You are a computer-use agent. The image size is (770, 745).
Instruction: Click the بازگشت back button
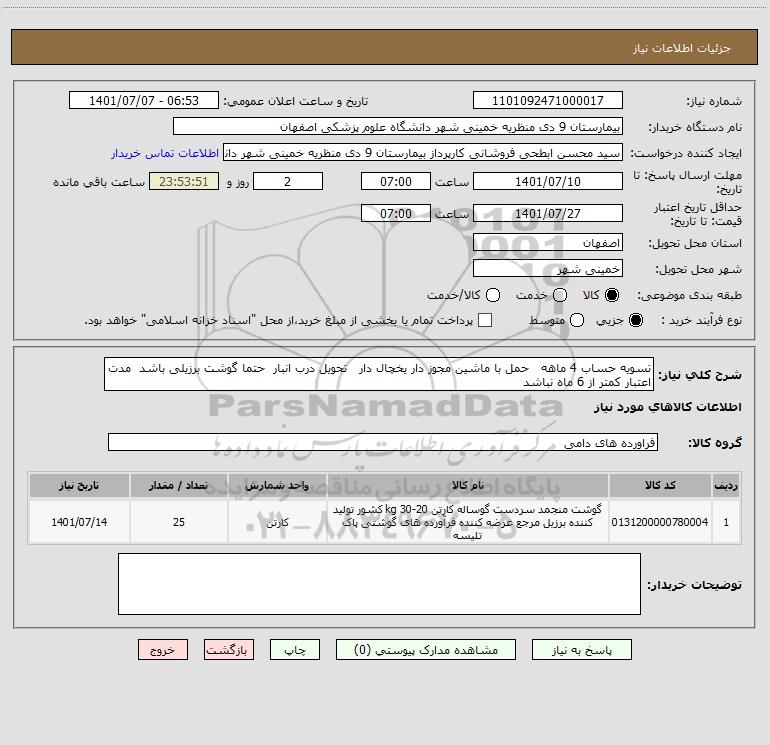pyautogui.click(x=229, y=650)
